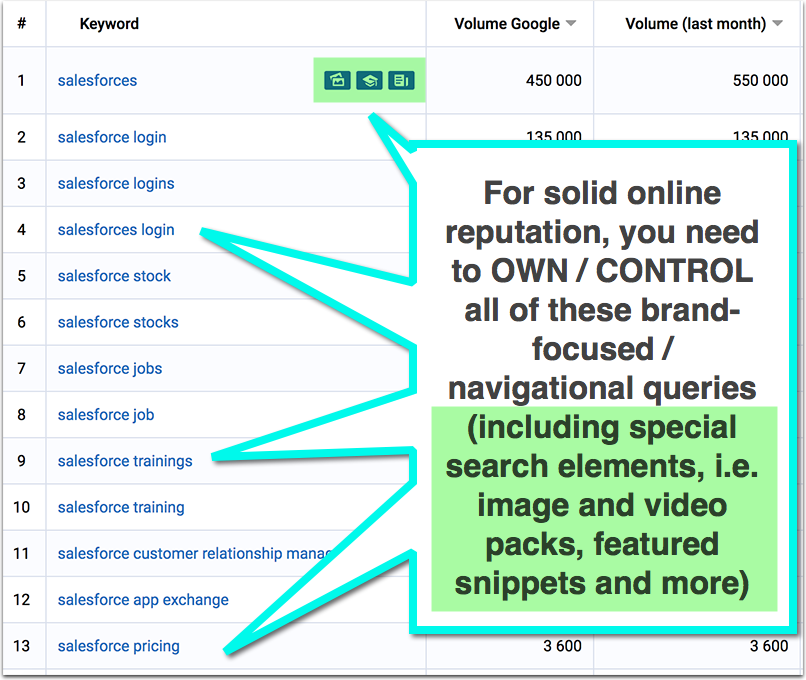
Task: Click the graduation cap icon for salesforces
Action: 369,80
